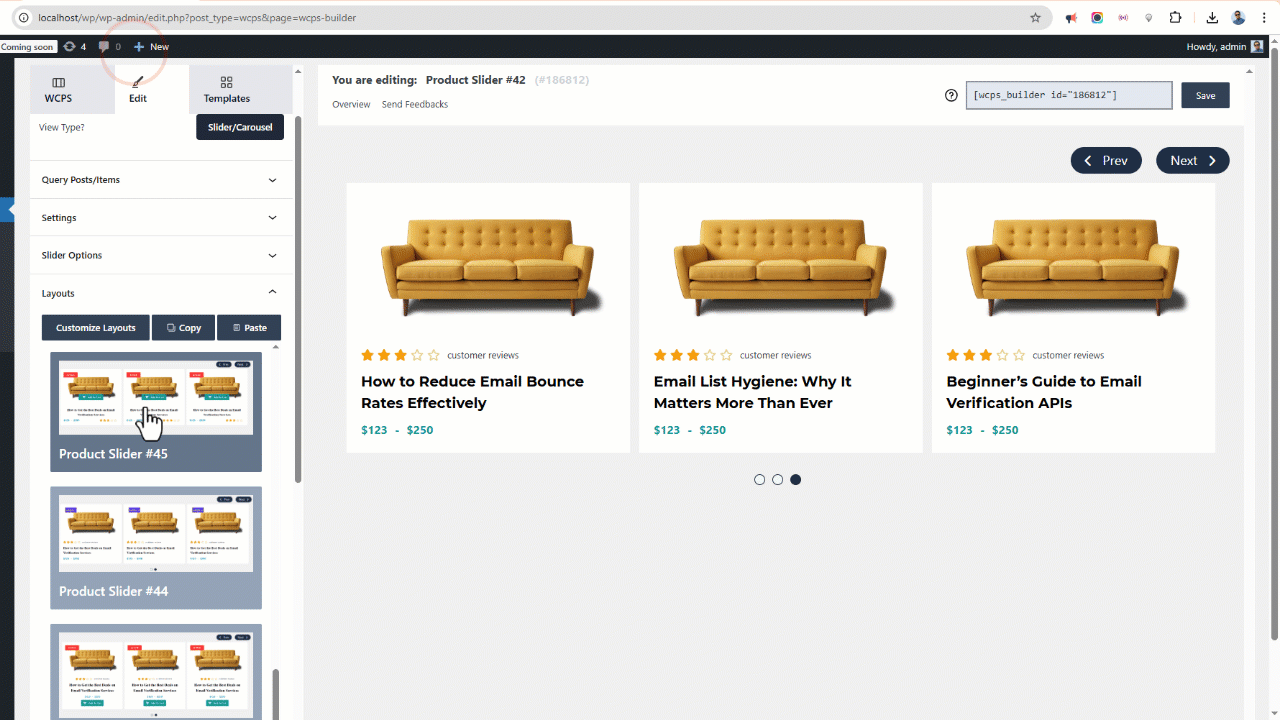Click the layouts list vertical scrollbar

pyautogui.click(x=276, y=692)
